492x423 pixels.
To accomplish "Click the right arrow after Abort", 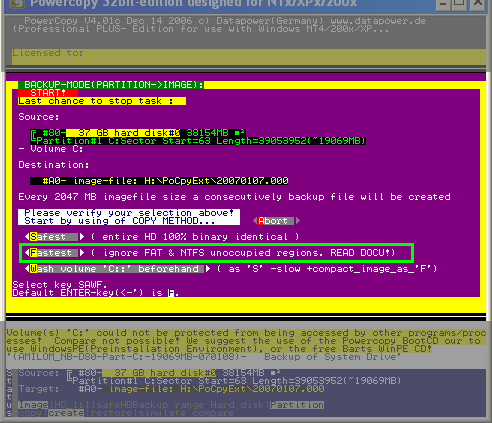I will tap(298, 221).
